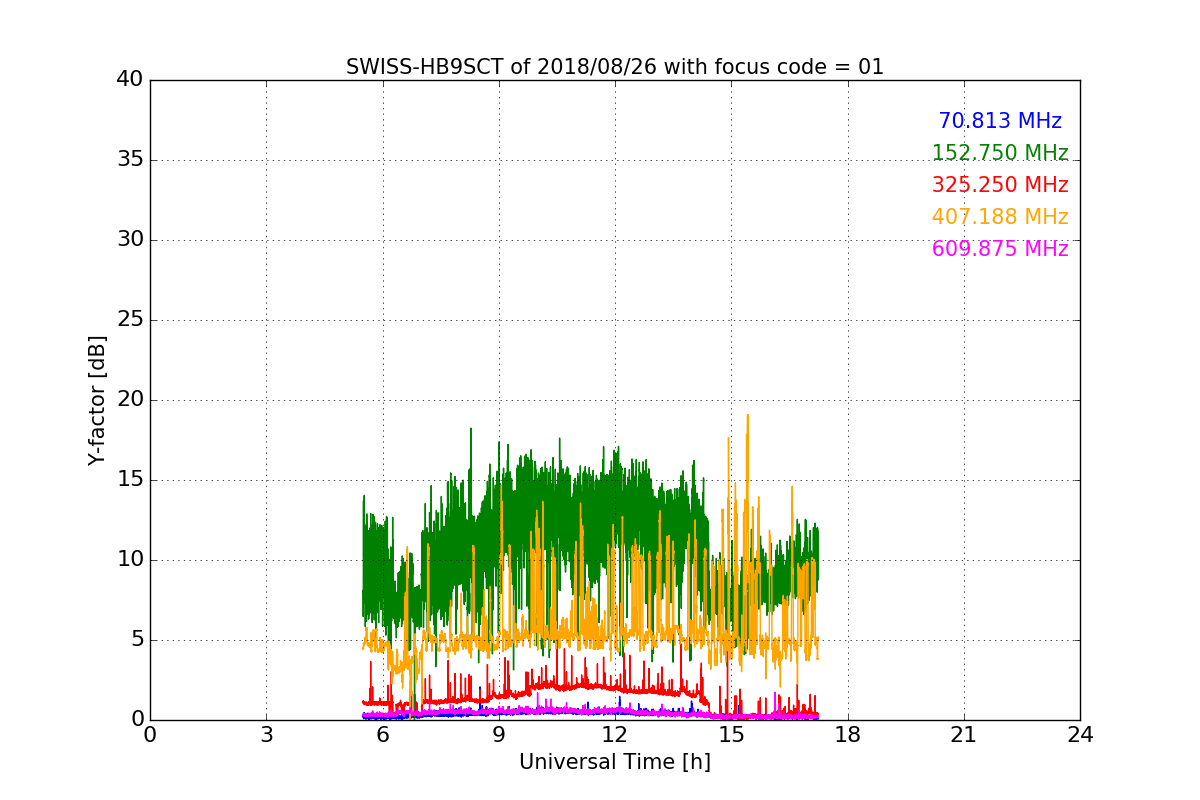This screenshot has height=800, width=1200.
Task: Click y-axis tick value 30
Action: (x=130, y=240)
